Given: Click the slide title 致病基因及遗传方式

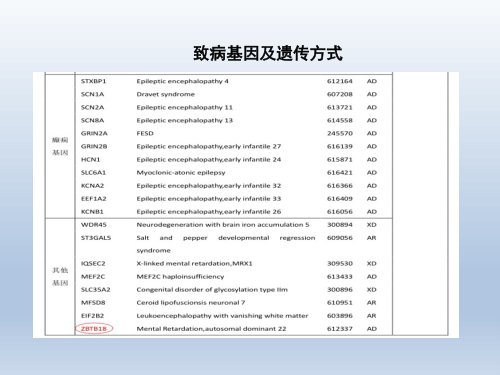Looking at the screenshot, I should click(268, 53).
